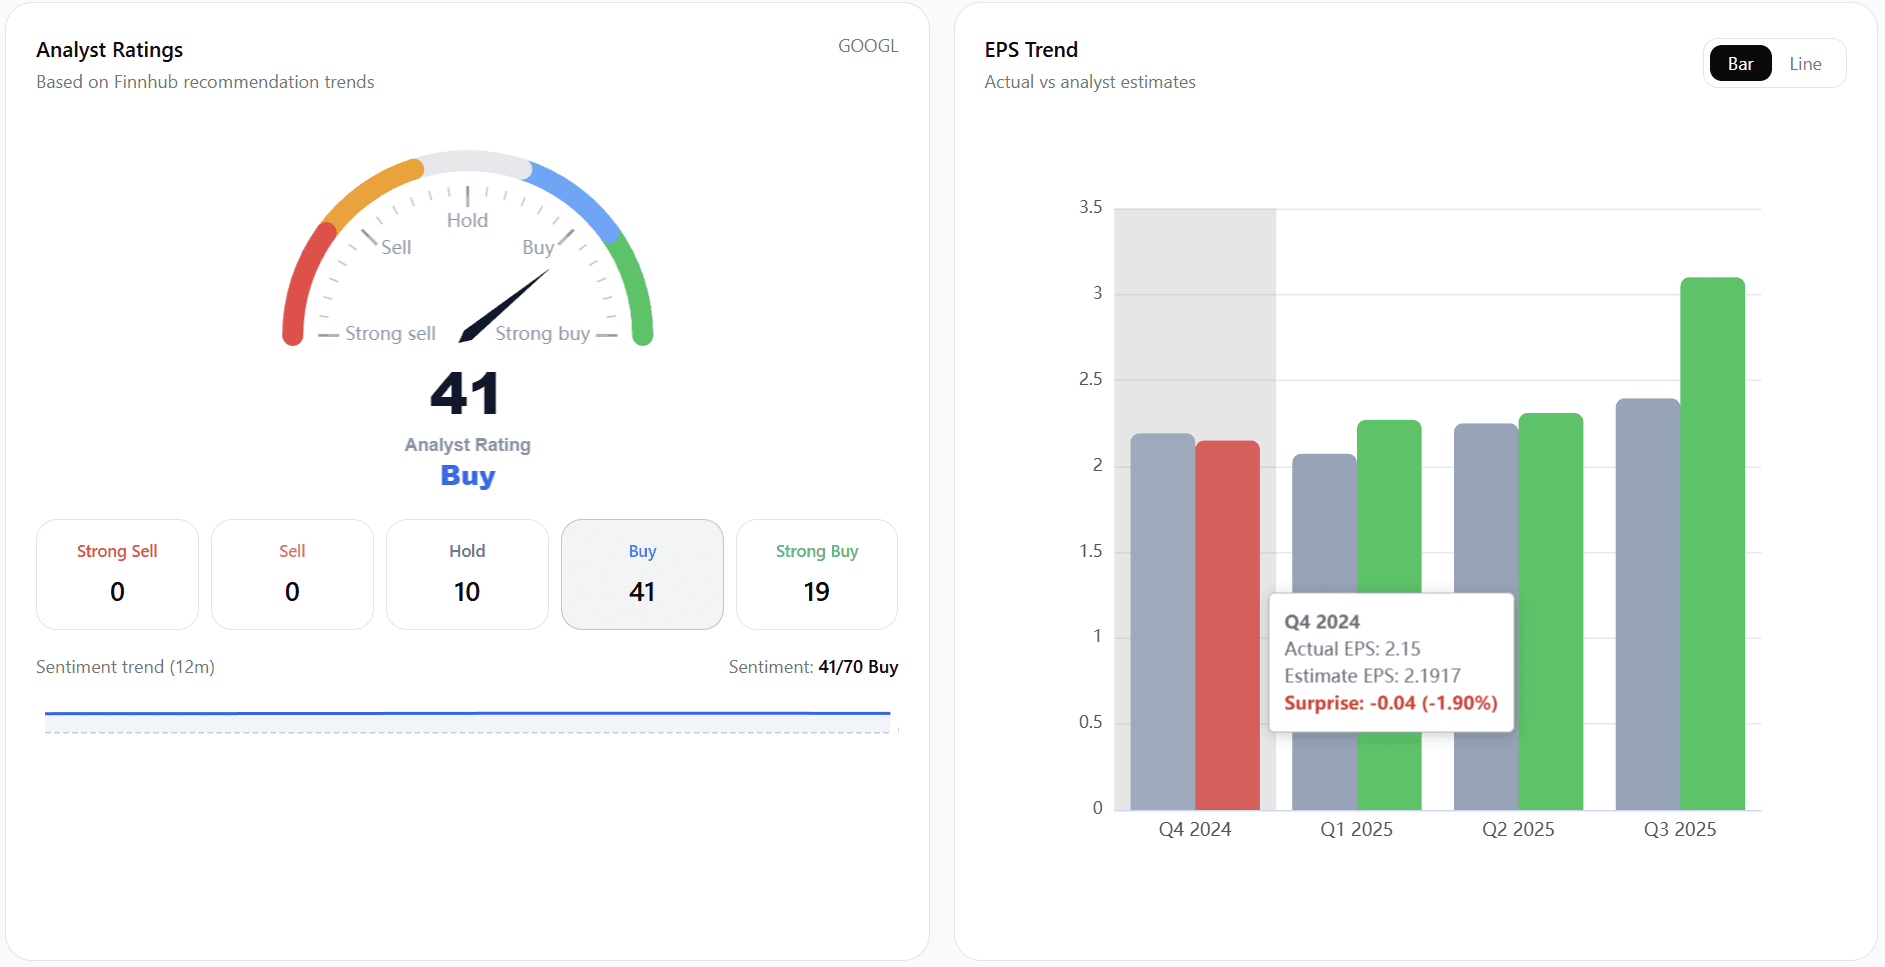Open the Strong Buy ratings card

[816, 574]
